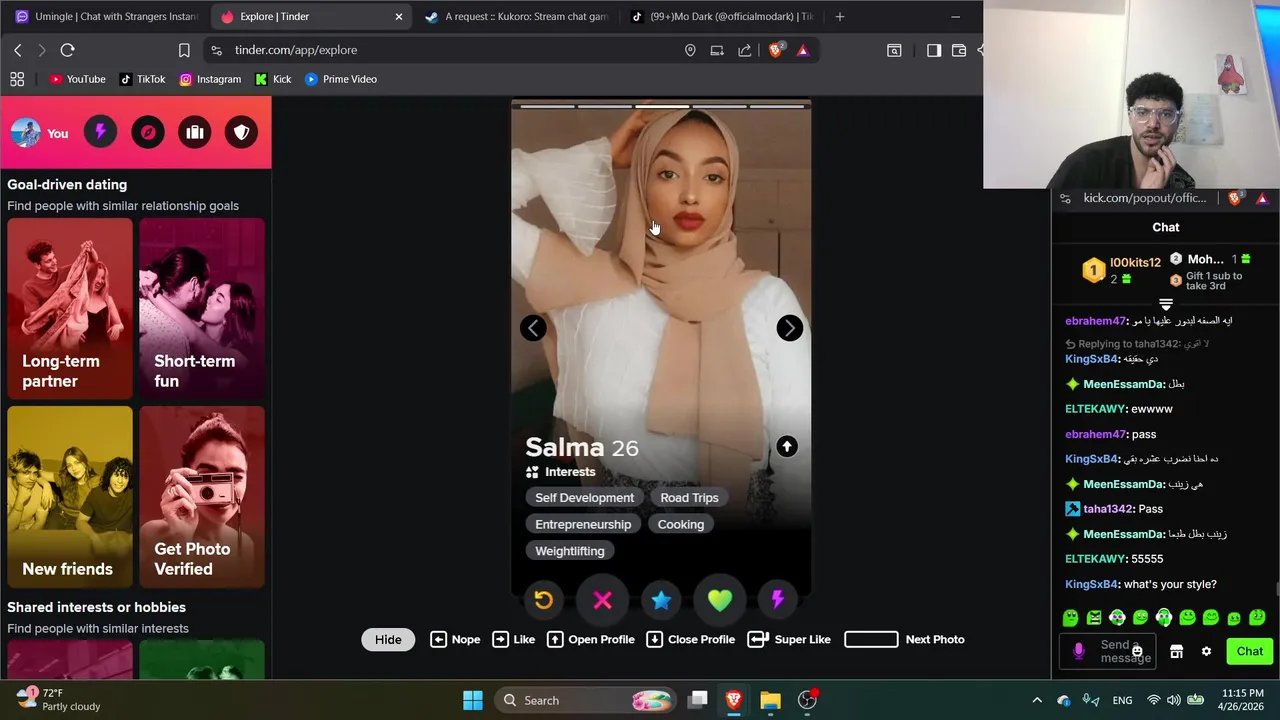Open the Prime Video bookmark
The height and width of the screenshot is (720, 1280).
pos(341,79)
